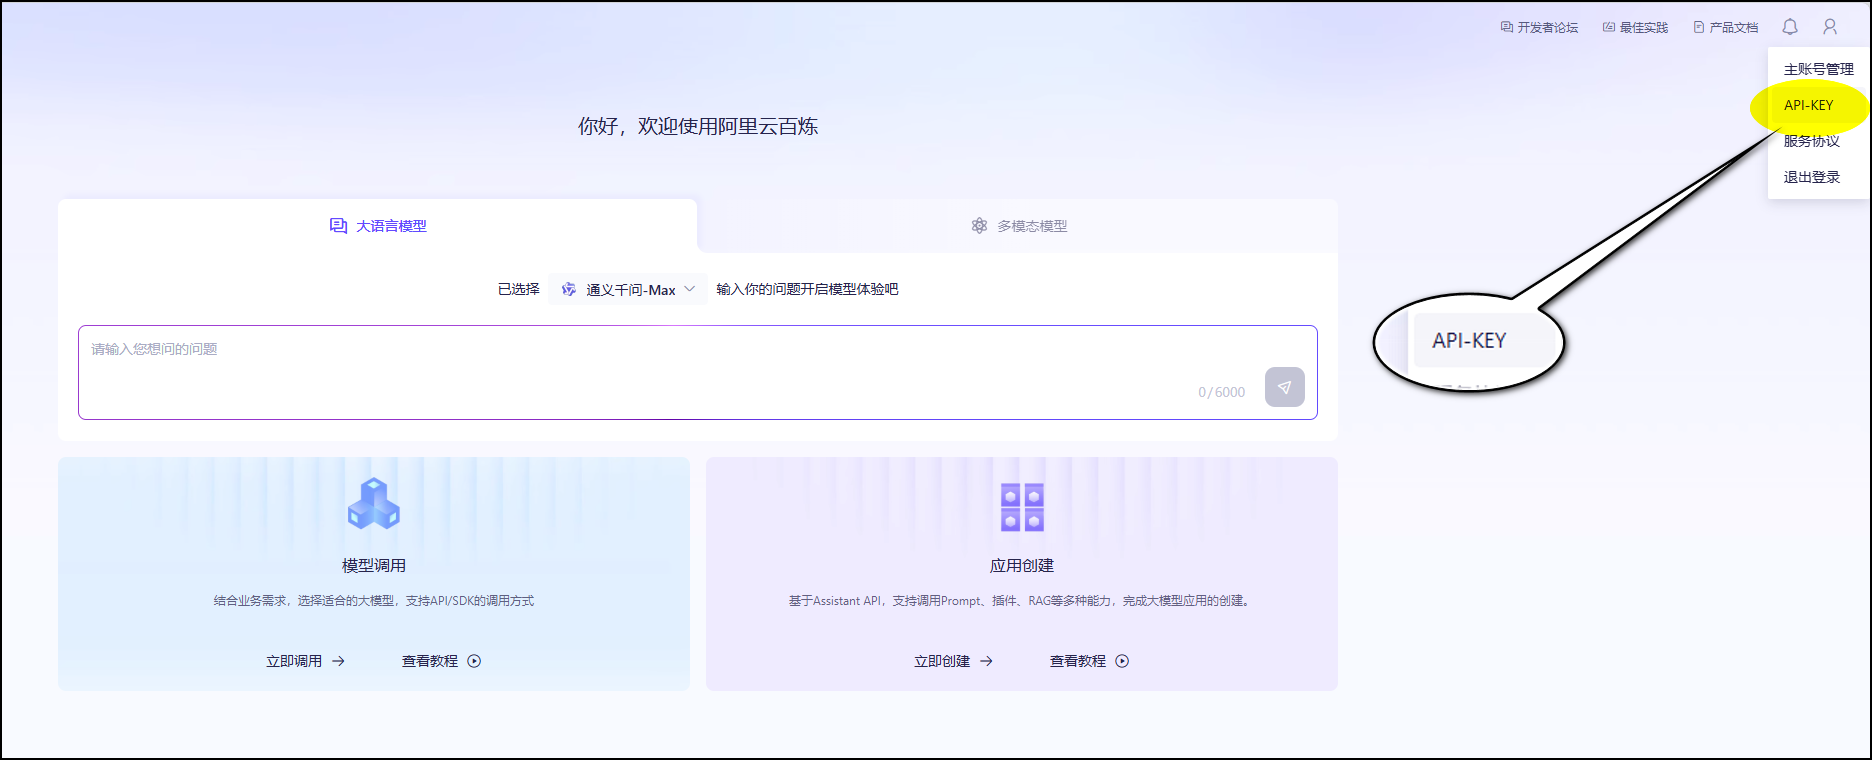1872x760 pixels.
Task: Click the welcome heading 你好，欢迎使用阿里云百炼
Action: 698,126
